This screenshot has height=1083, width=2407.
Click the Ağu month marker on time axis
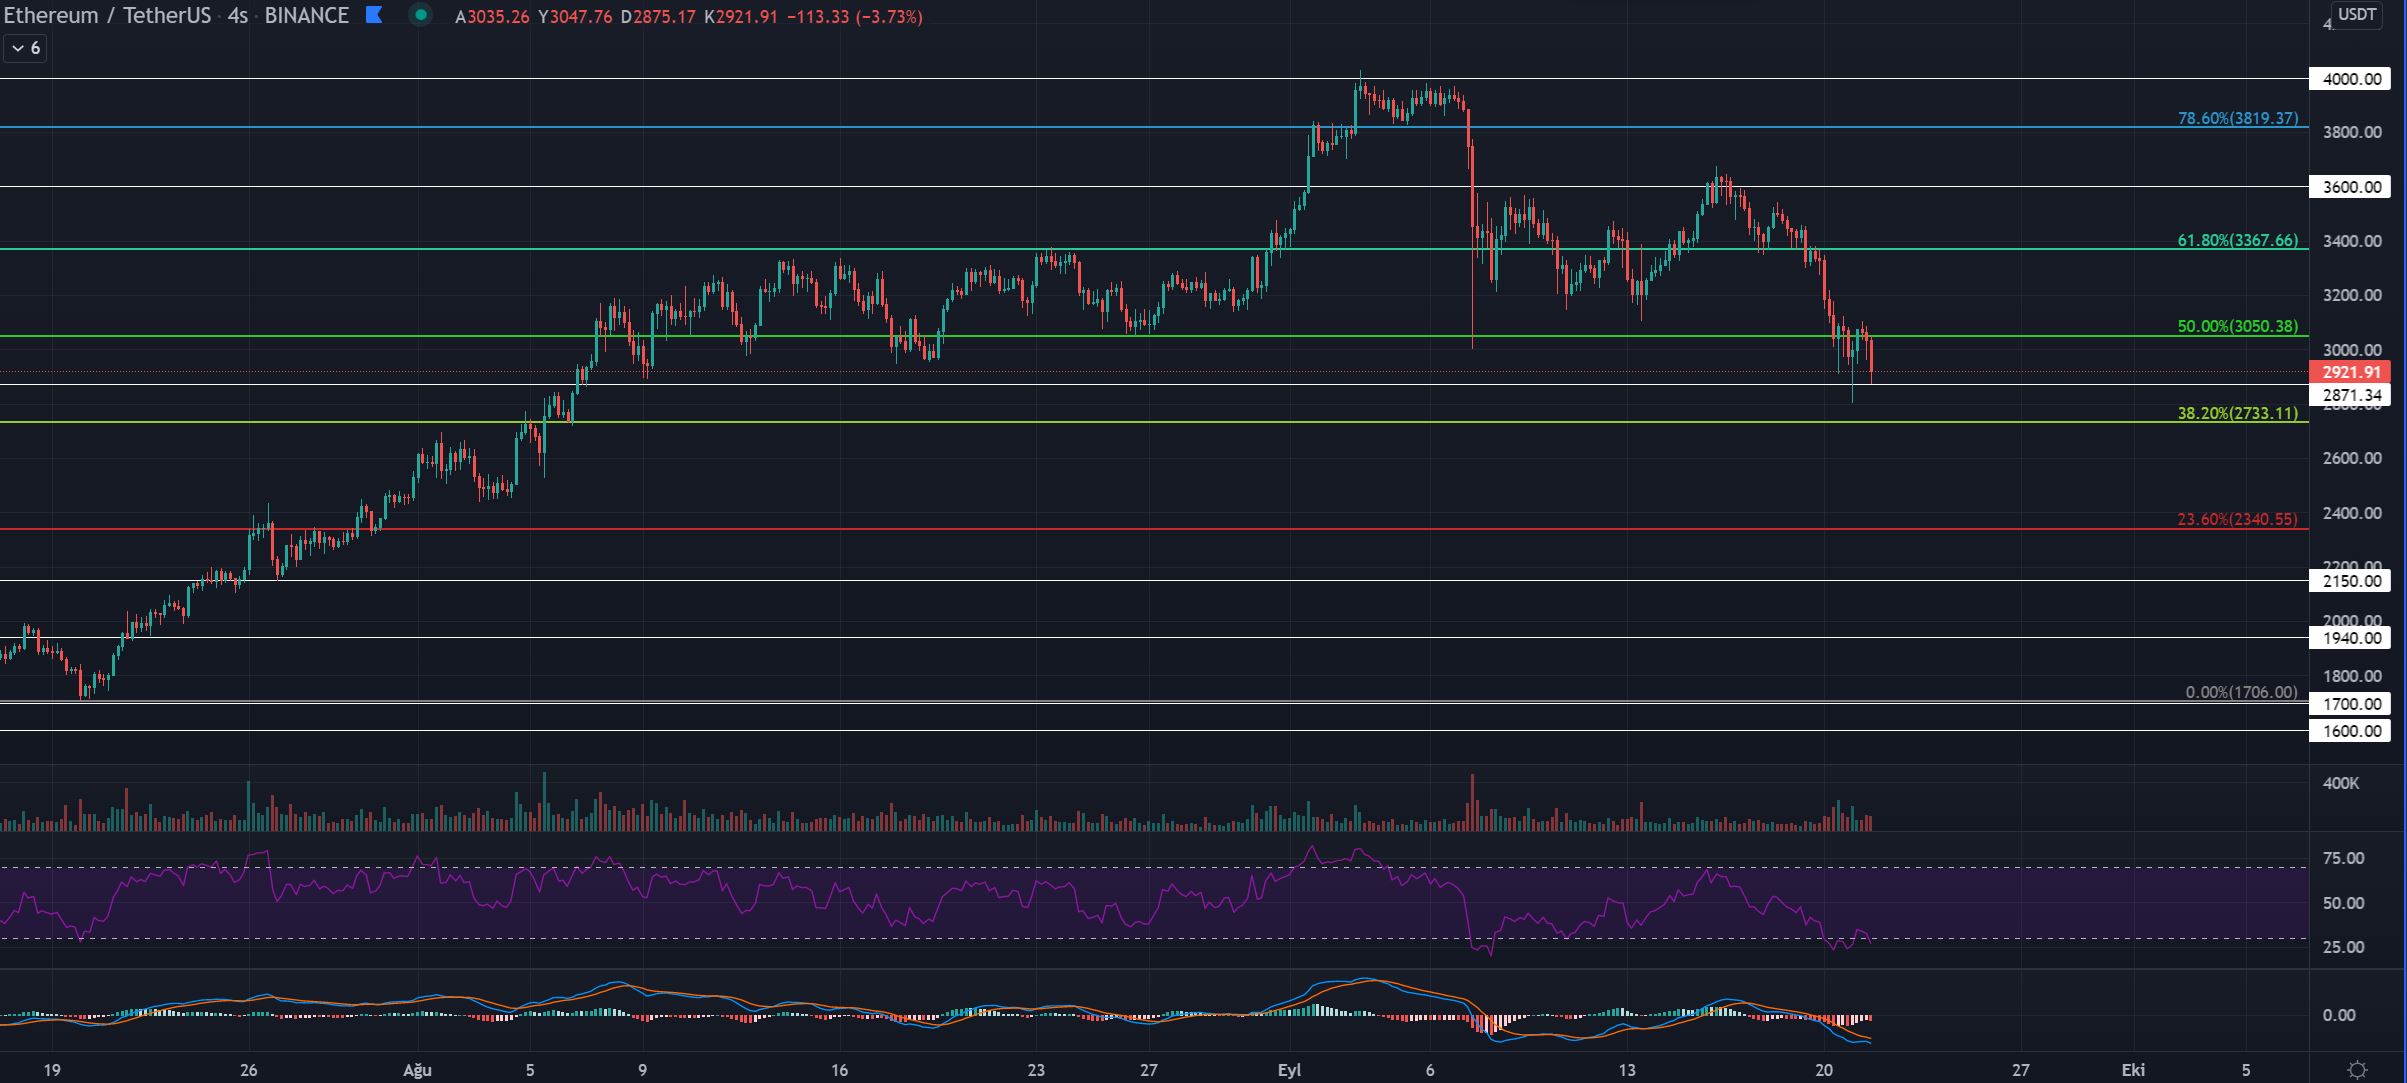[417, 1070]
